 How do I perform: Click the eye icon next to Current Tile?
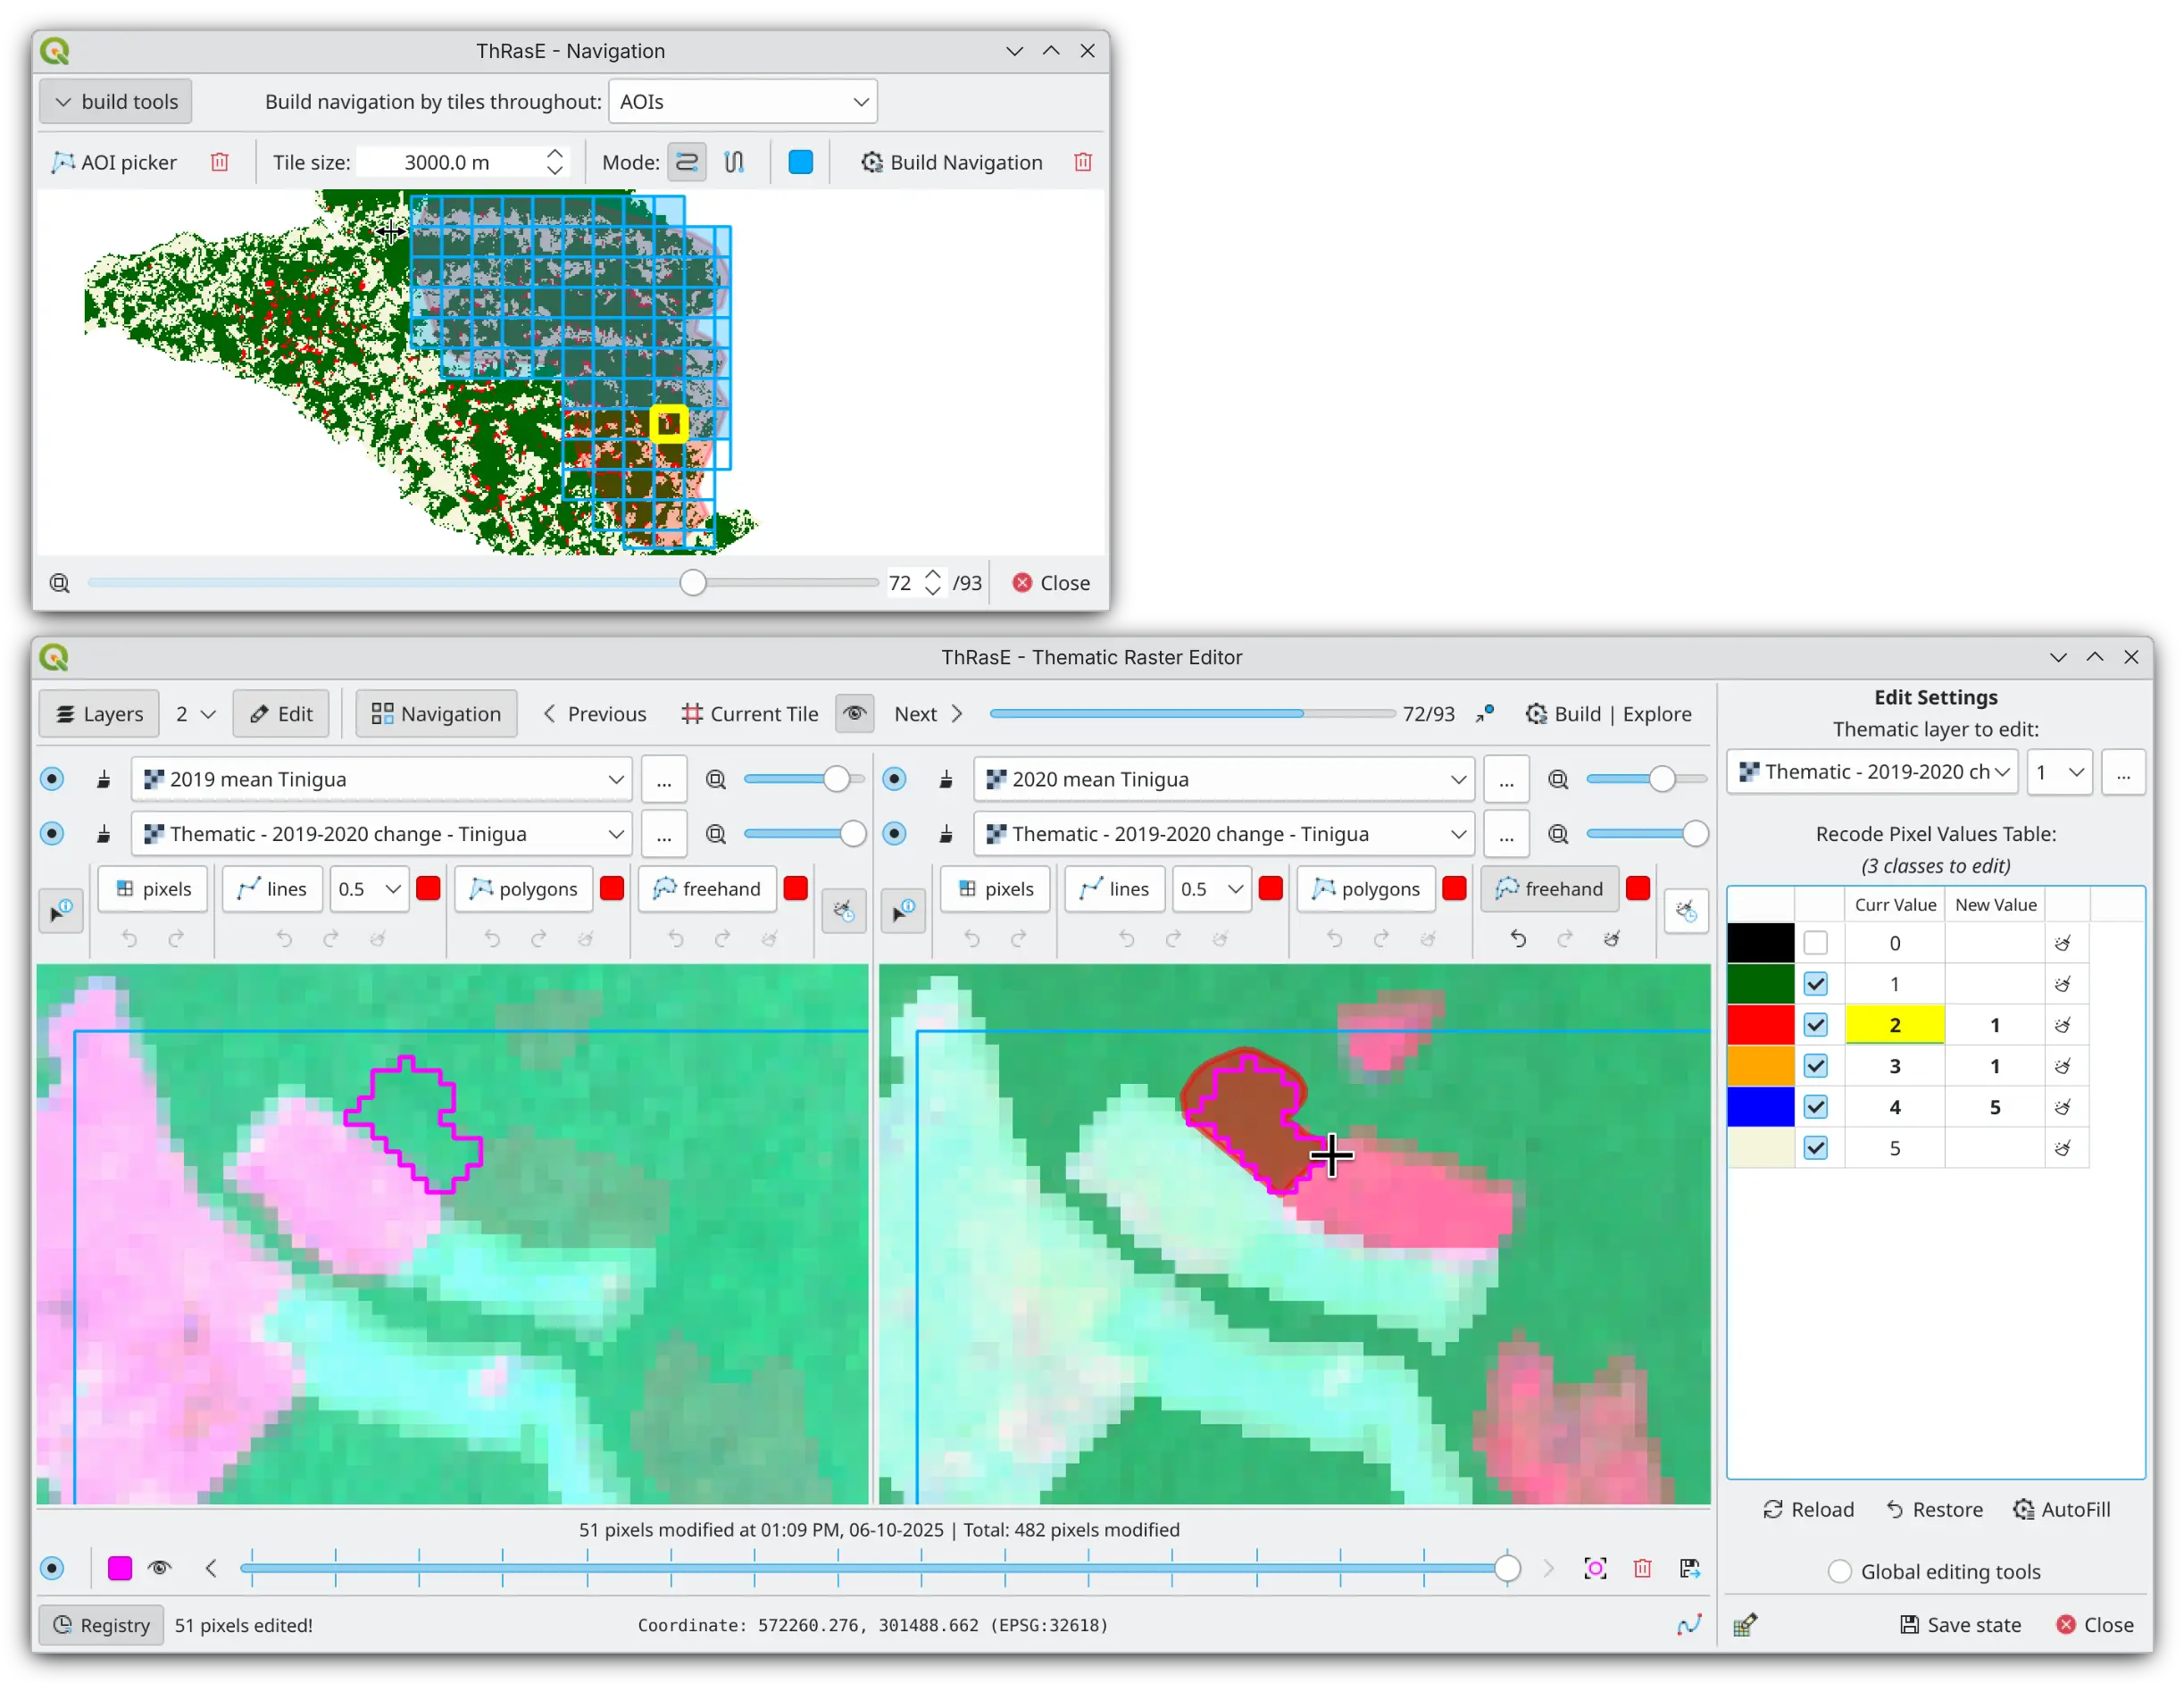854,714
